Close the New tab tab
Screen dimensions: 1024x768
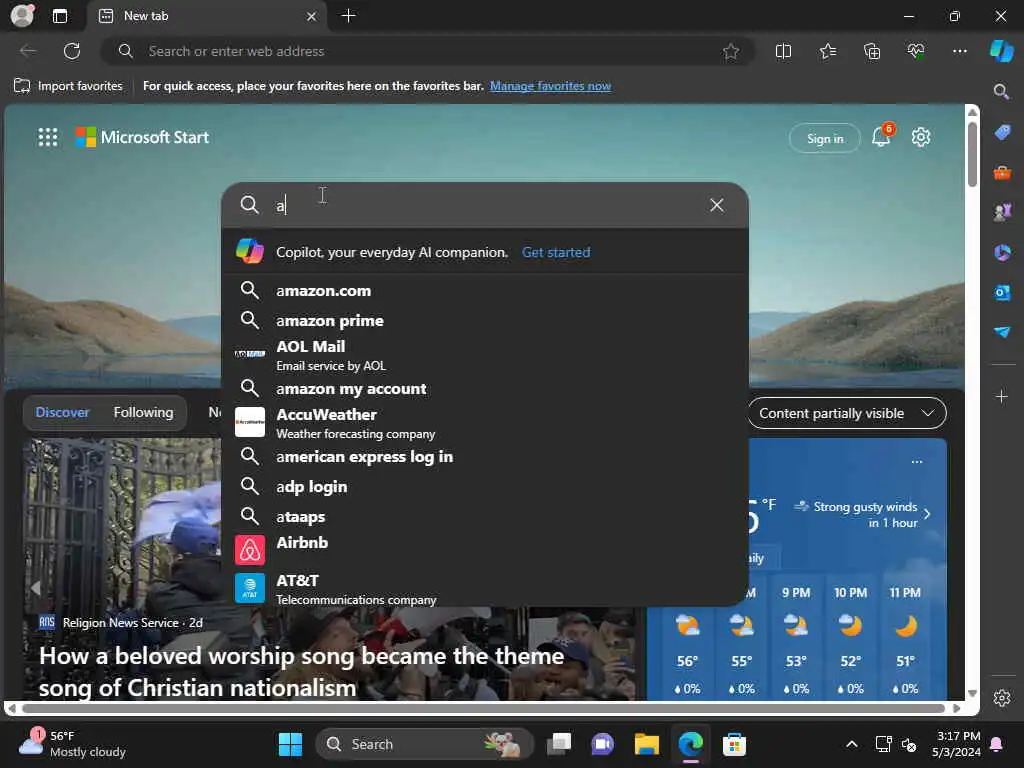312,16
